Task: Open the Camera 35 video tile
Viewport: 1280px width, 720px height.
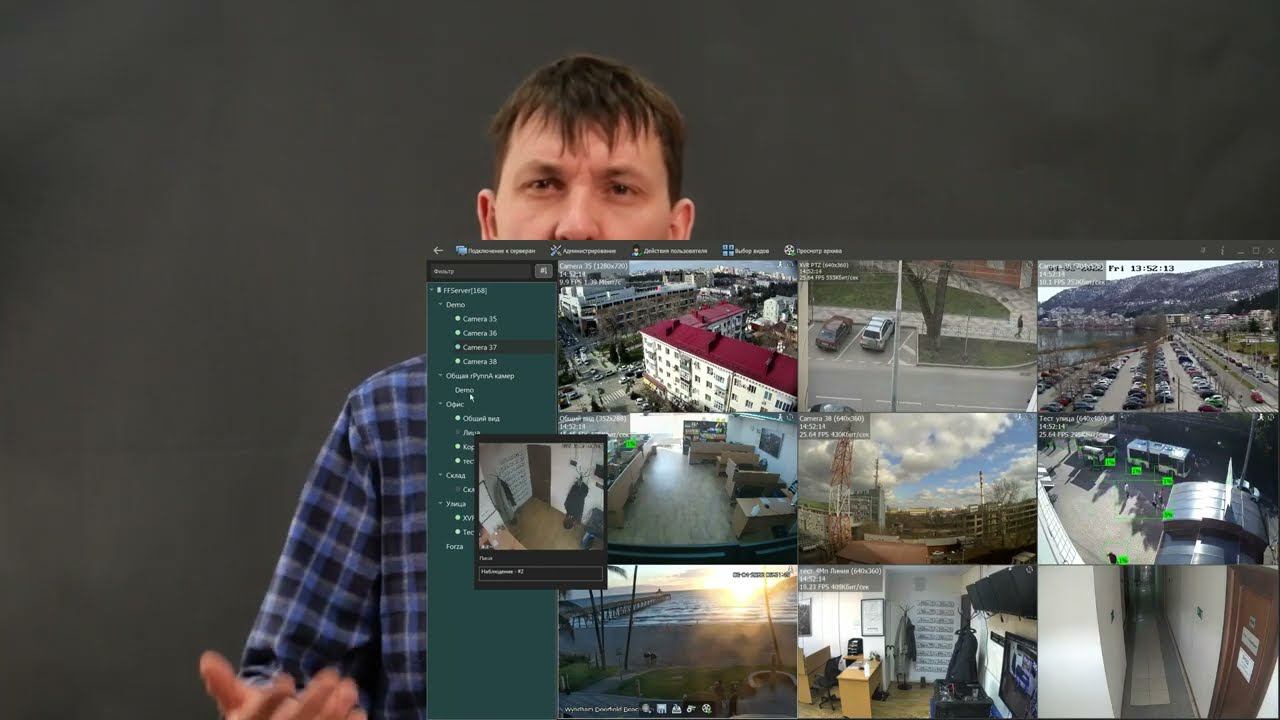Action: 677,336
